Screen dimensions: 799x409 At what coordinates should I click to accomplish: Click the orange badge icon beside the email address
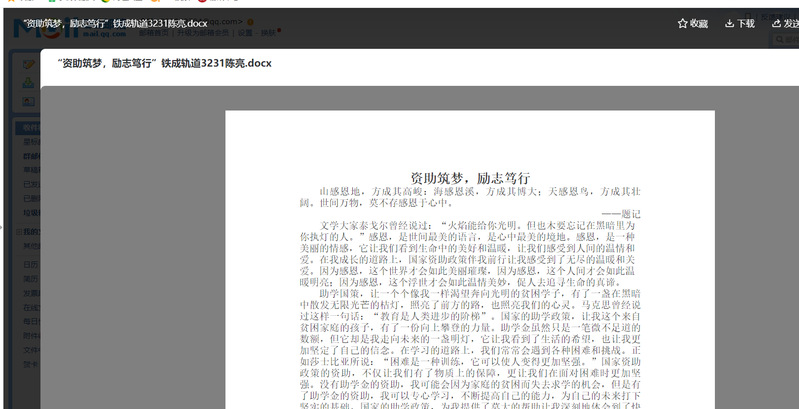pyautogui.click(x=250, y=21)
